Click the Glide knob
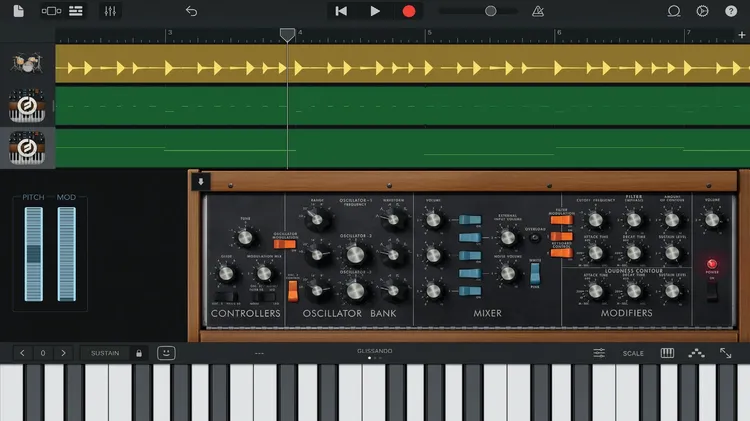This screenshot has height=421, width=750. [226, 274]
